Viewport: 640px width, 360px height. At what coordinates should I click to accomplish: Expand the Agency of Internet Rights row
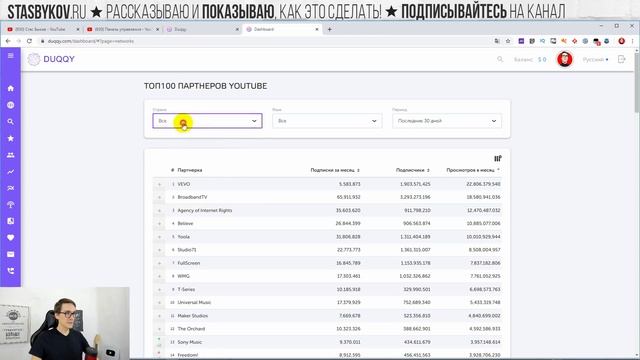(159, 211)
